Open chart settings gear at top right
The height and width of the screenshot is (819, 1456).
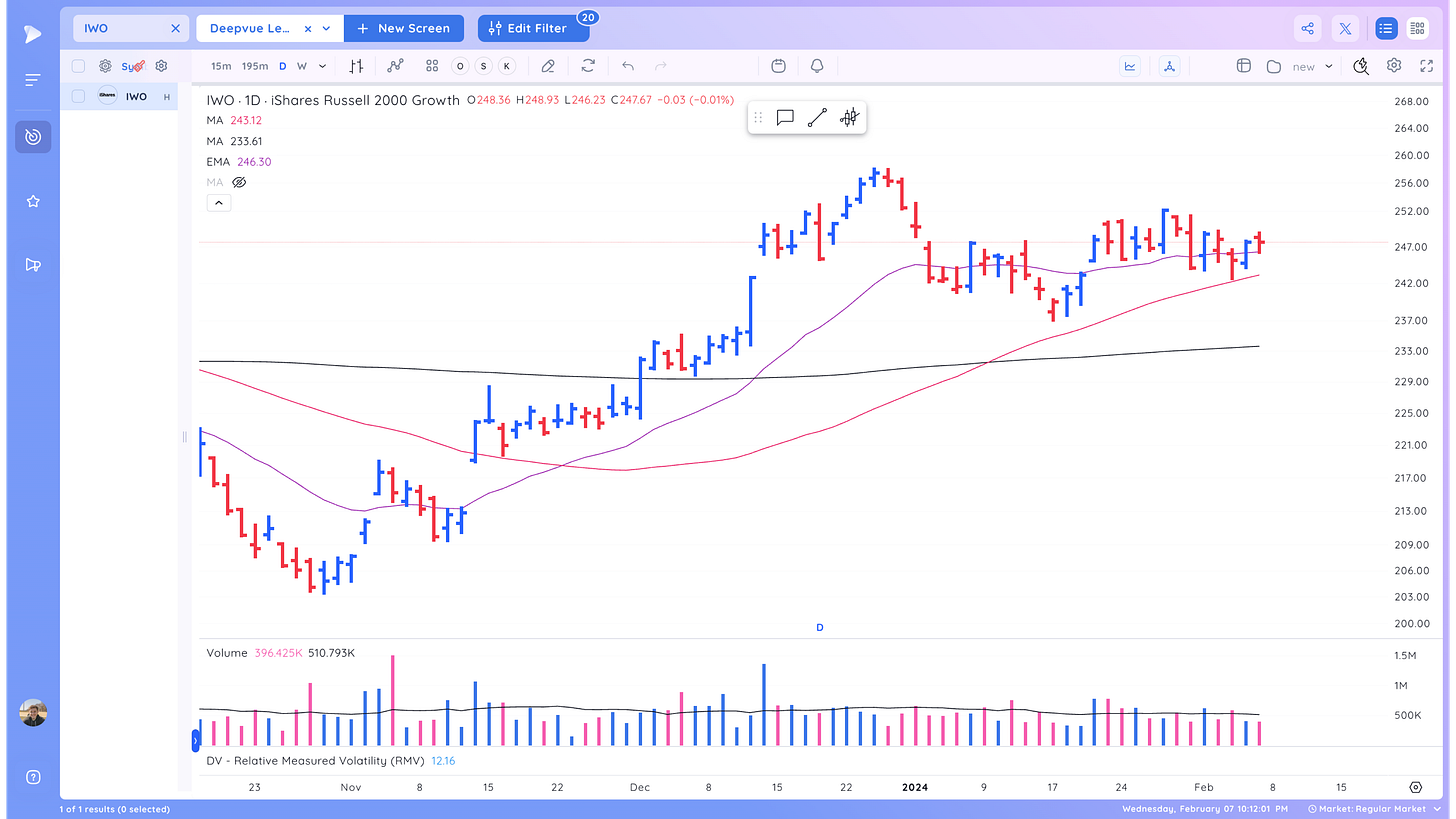pos(1394,66)
